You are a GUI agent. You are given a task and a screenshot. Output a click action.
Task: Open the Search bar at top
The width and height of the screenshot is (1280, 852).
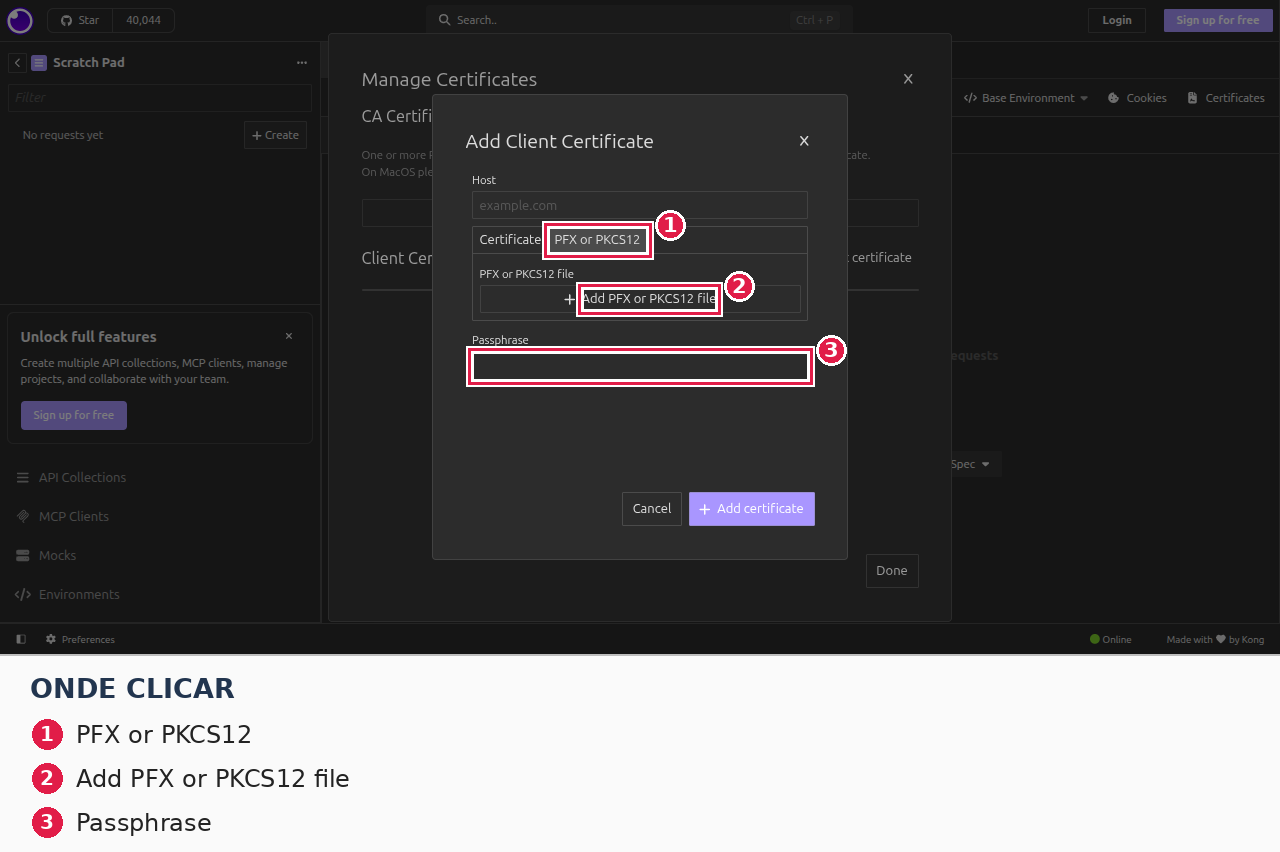tap(639, 20)
